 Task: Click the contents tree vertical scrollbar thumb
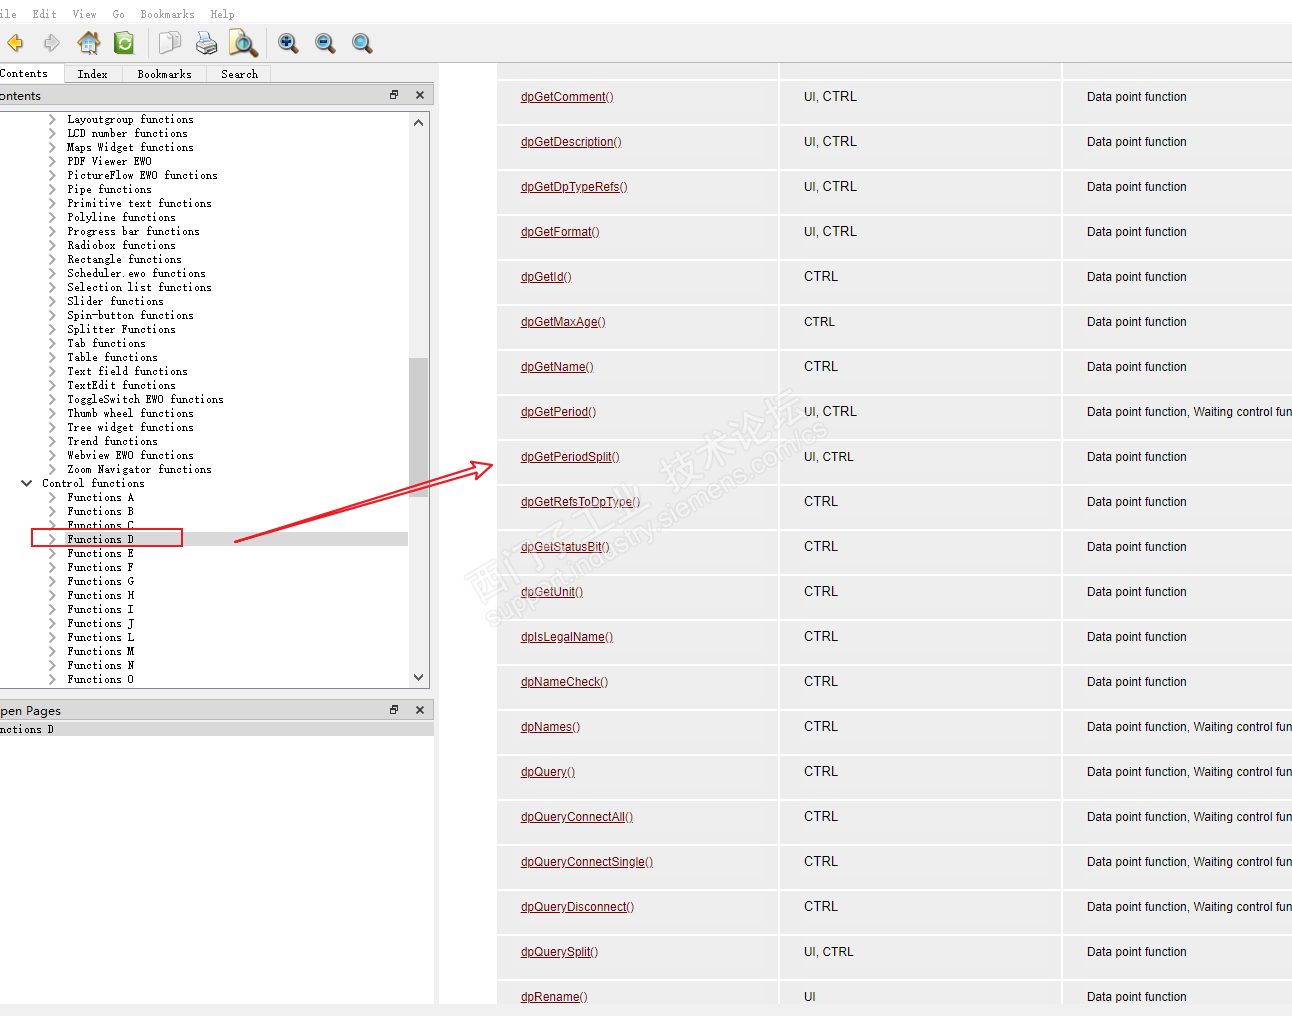tap(419, 427)
